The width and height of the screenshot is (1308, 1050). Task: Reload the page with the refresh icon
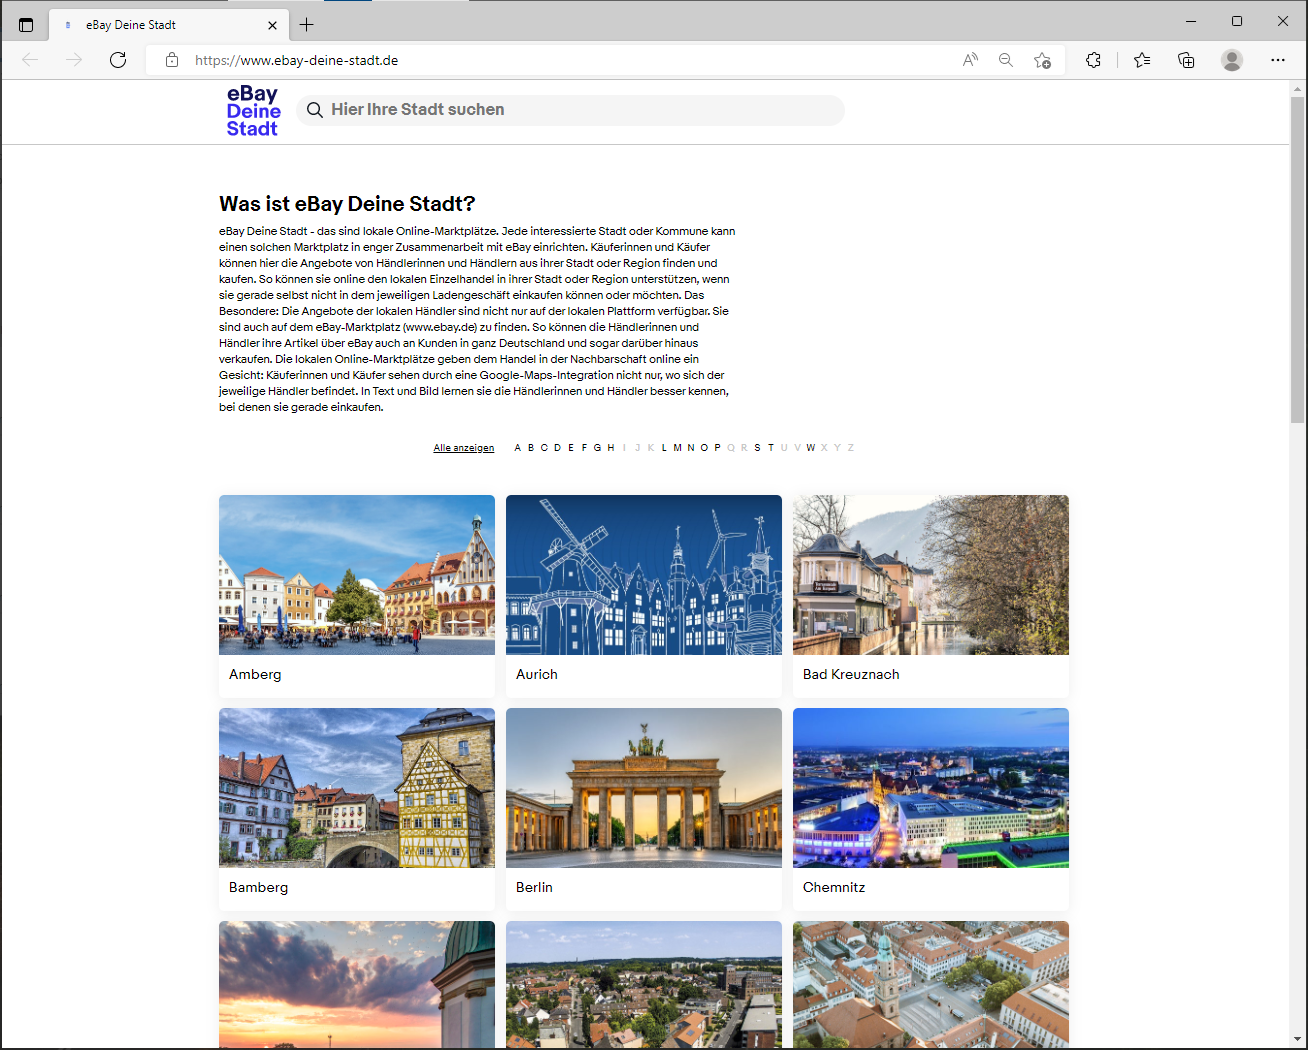pyautogui.click(x=118, y=60)
